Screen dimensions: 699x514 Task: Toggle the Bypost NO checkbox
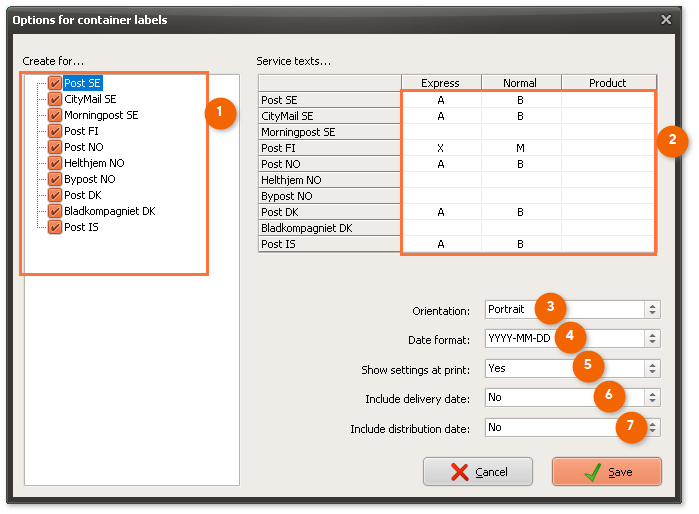click(55, 179)
